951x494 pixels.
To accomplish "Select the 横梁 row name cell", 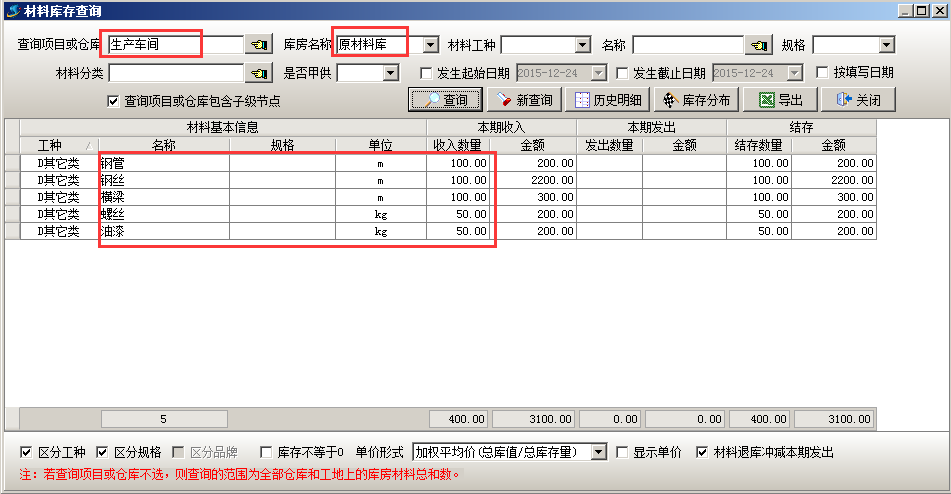I will (x=164, y=197).
